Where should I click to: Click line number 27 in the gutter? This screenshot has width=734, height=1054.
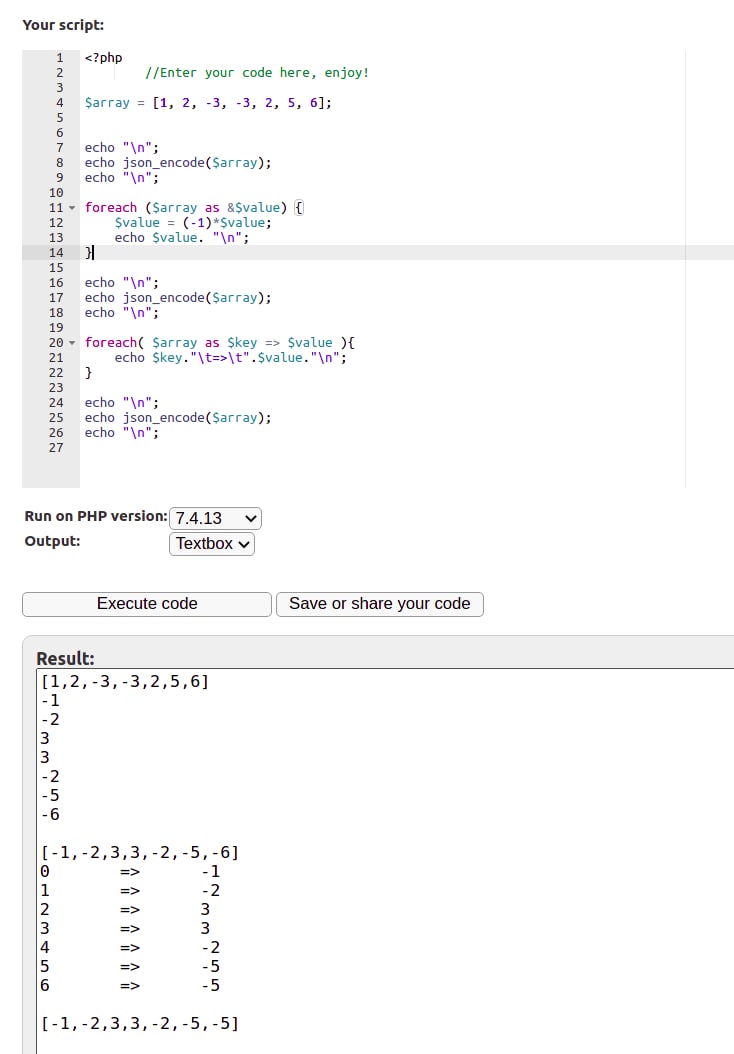click(56, 448)
